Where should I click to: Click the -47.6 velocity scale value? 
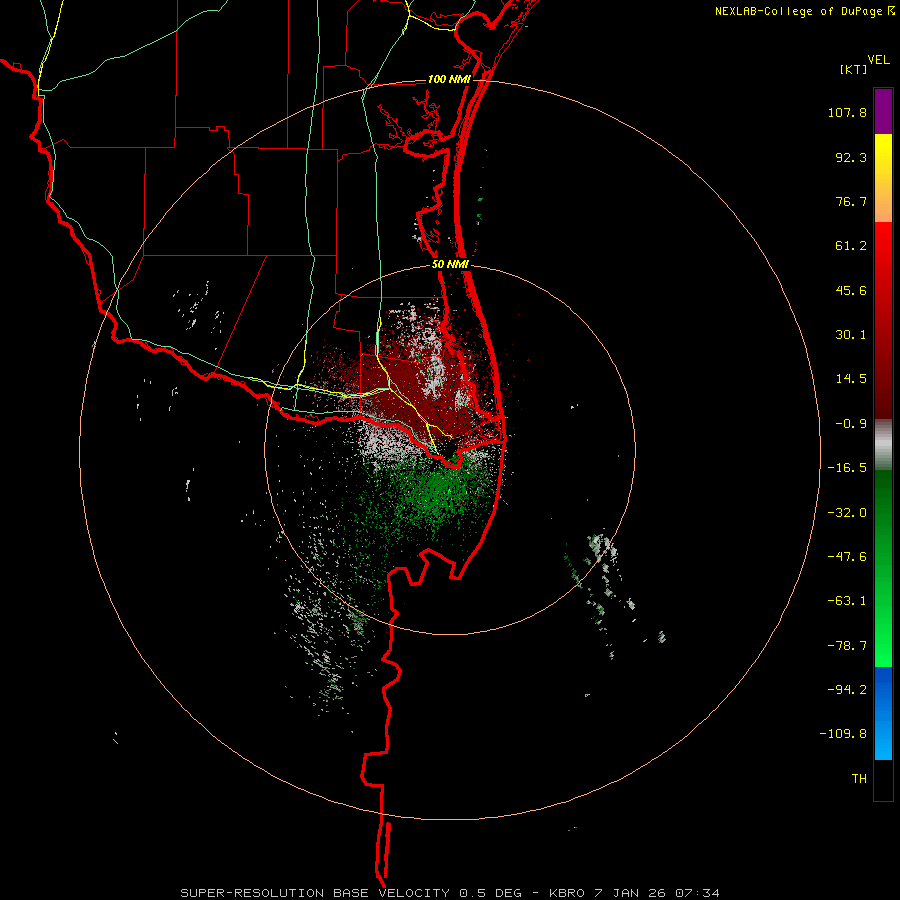pos(847,557)
